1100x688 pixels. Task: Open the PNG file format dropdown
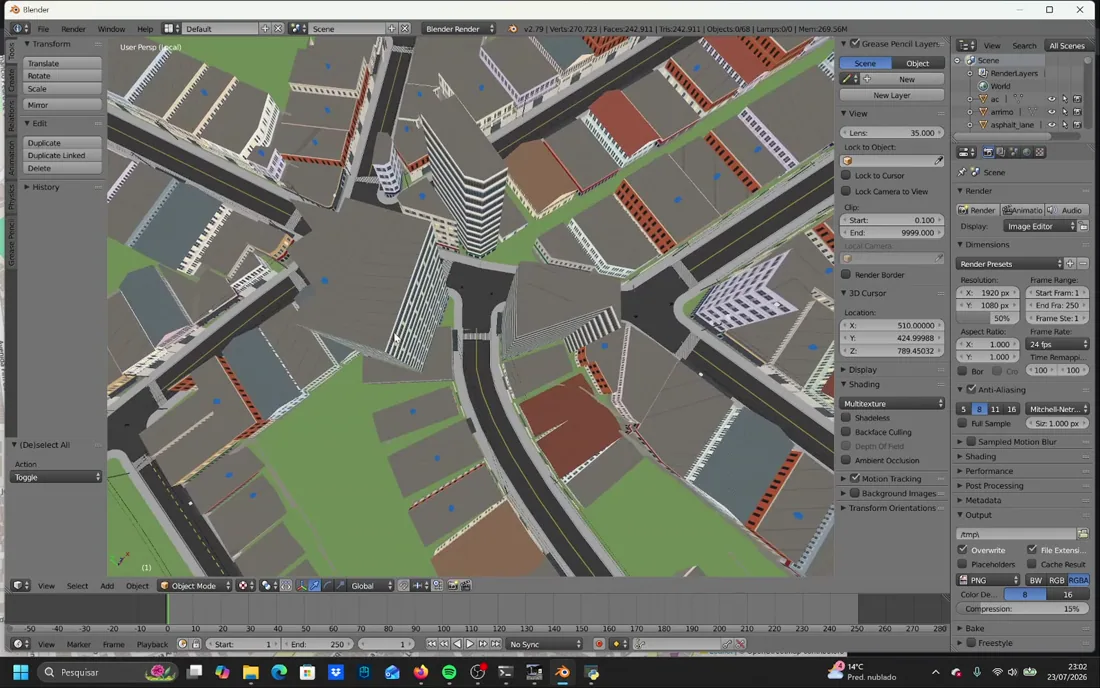[x=988, y=580]
